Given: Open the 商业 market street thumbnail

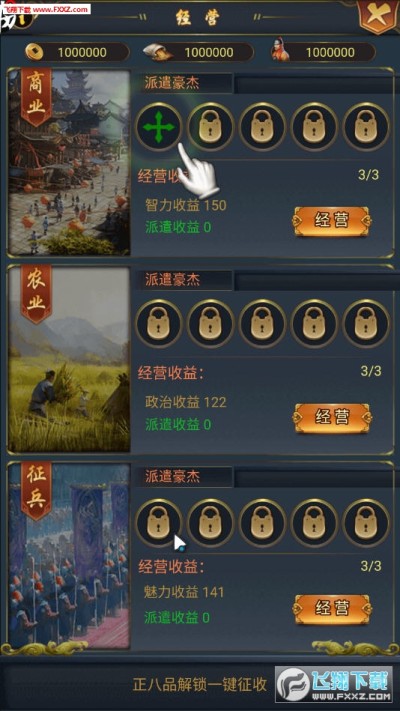Looking at the screenshot, I should coord(69,162).
